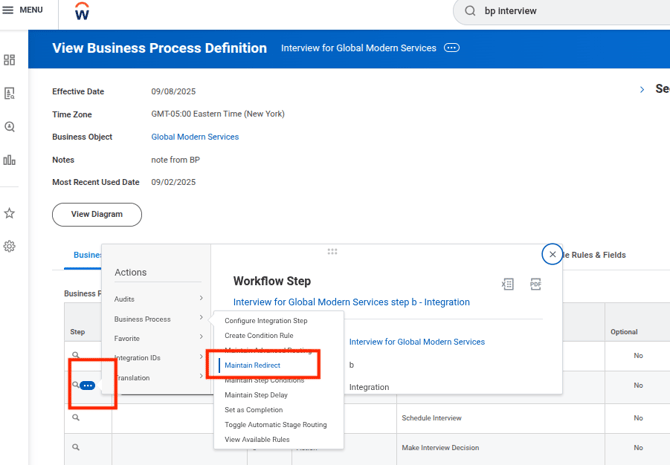Select Set as Completion
The image size is (670, 465).
pyautogui.click(x=254, y=410)
